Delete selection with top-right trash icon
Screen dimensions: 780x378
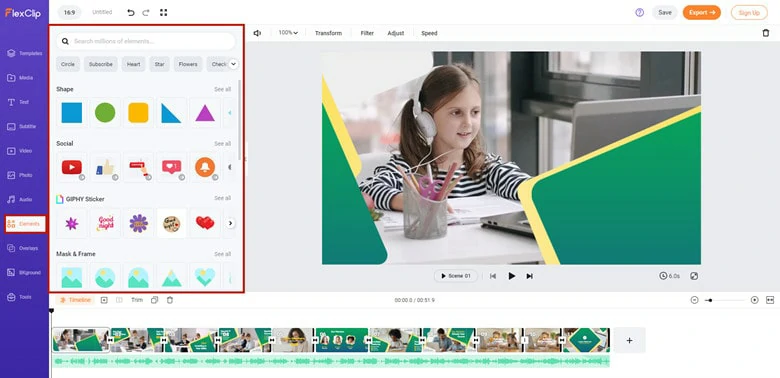[766, 33]
